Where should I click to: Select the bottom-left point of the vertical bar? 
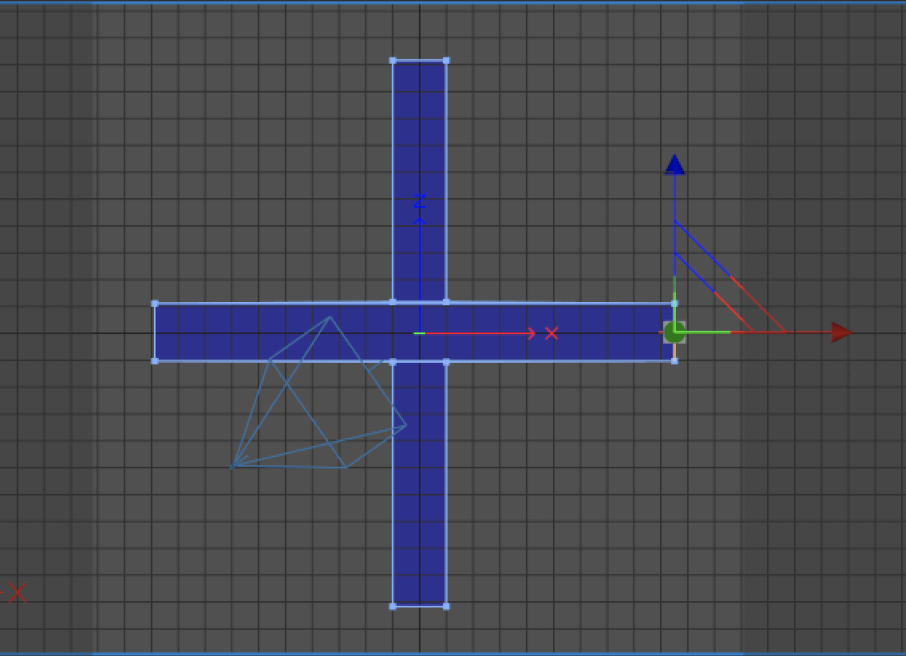393,606
